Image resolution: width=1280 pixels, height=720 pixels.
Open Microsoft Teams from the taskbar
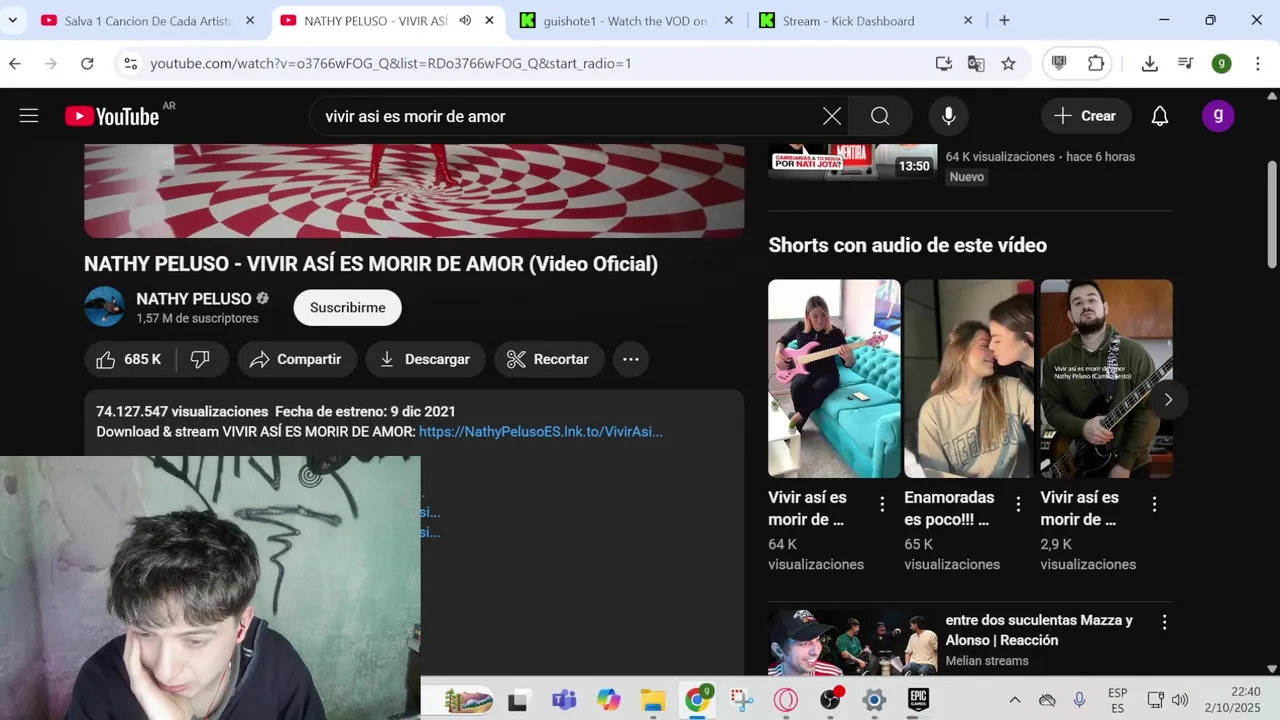point(564,700)
